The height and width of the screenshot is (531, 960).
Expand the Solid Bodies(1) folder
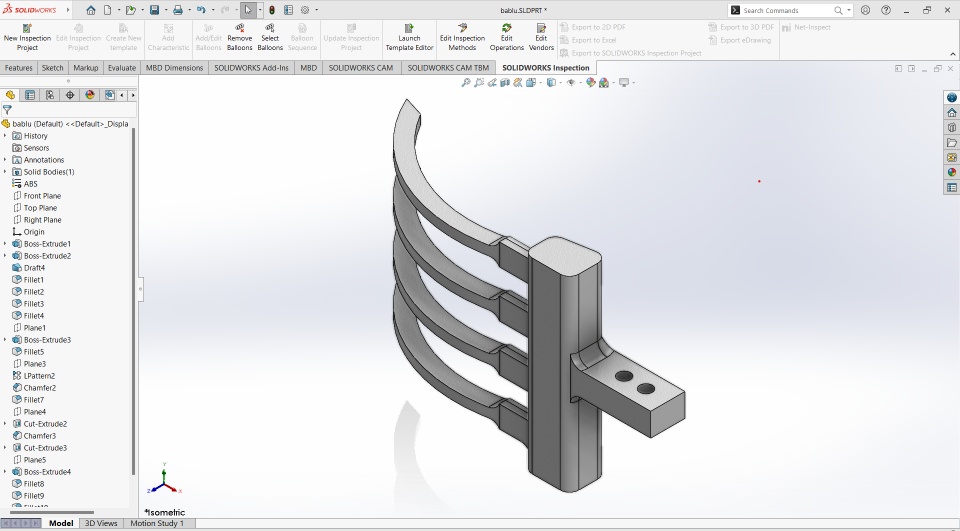(6, 172)
